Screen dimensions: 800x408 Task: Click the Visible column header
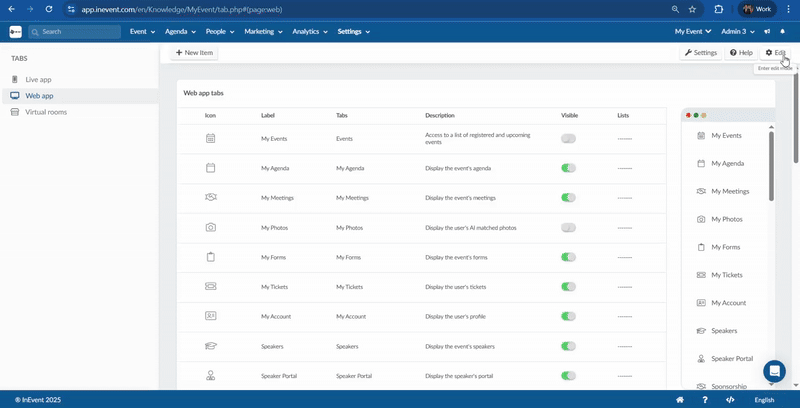[x=569, y=116]
